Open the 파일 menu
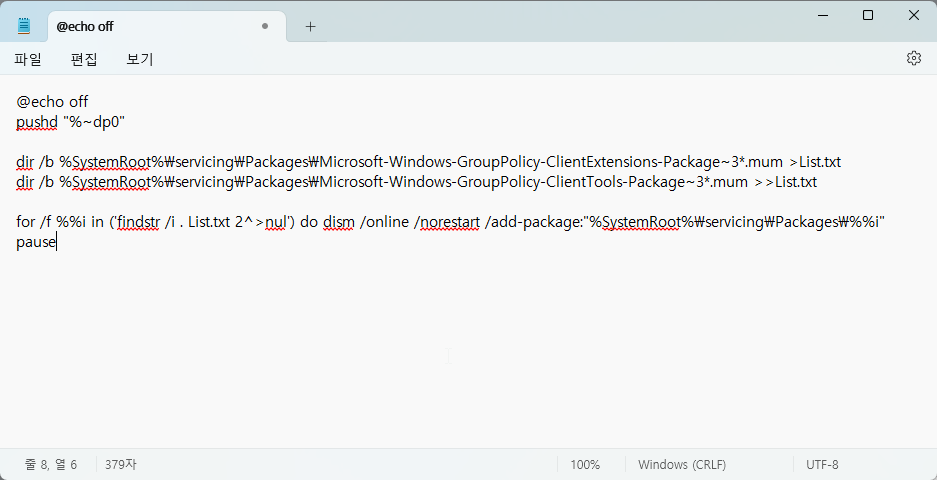The height and width of the screenshot is (480, 937). (x=28, y=59)
